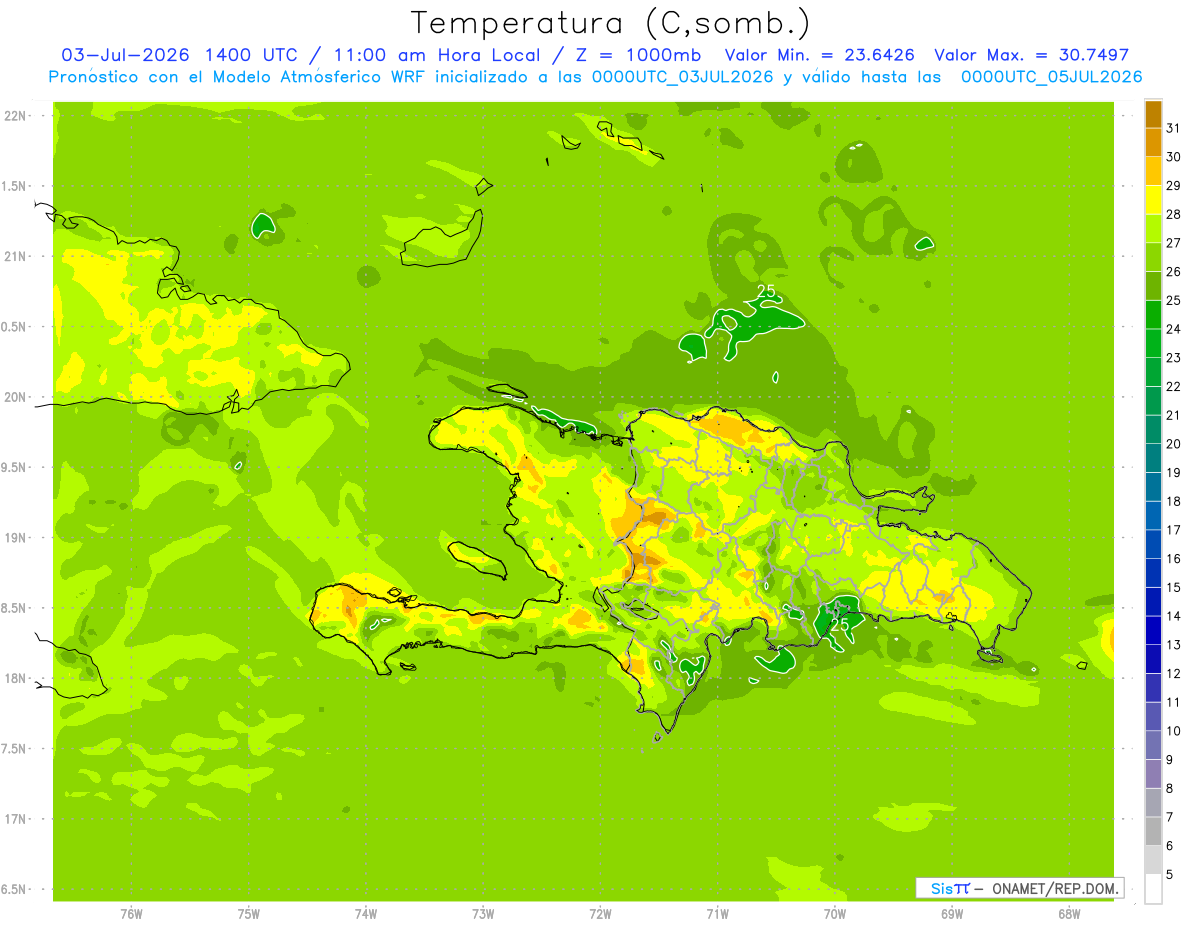Click legend value 24
This screenshot has width=1200, height=927.
point(1173,329)
